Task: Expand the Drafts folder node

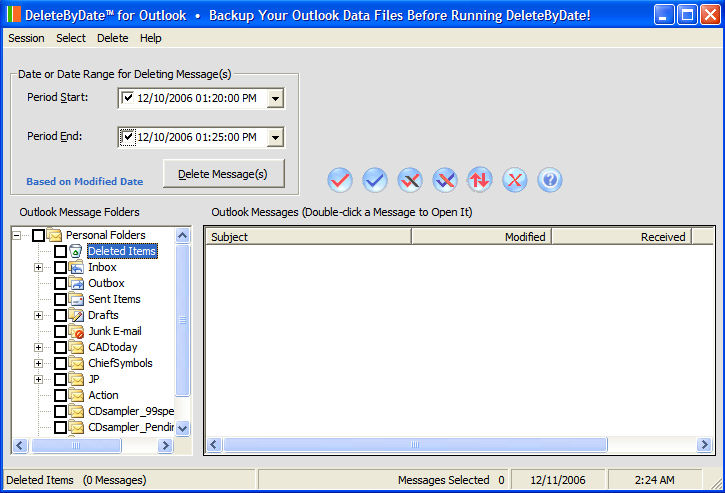Action: [x=39, y=315]
